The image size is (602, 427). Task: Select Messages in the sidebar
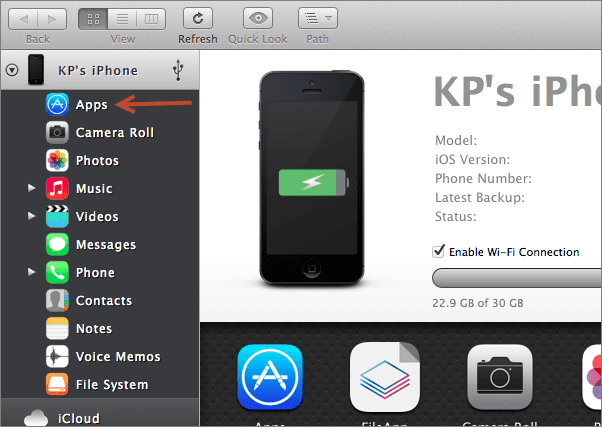click(x=106, y=245)
